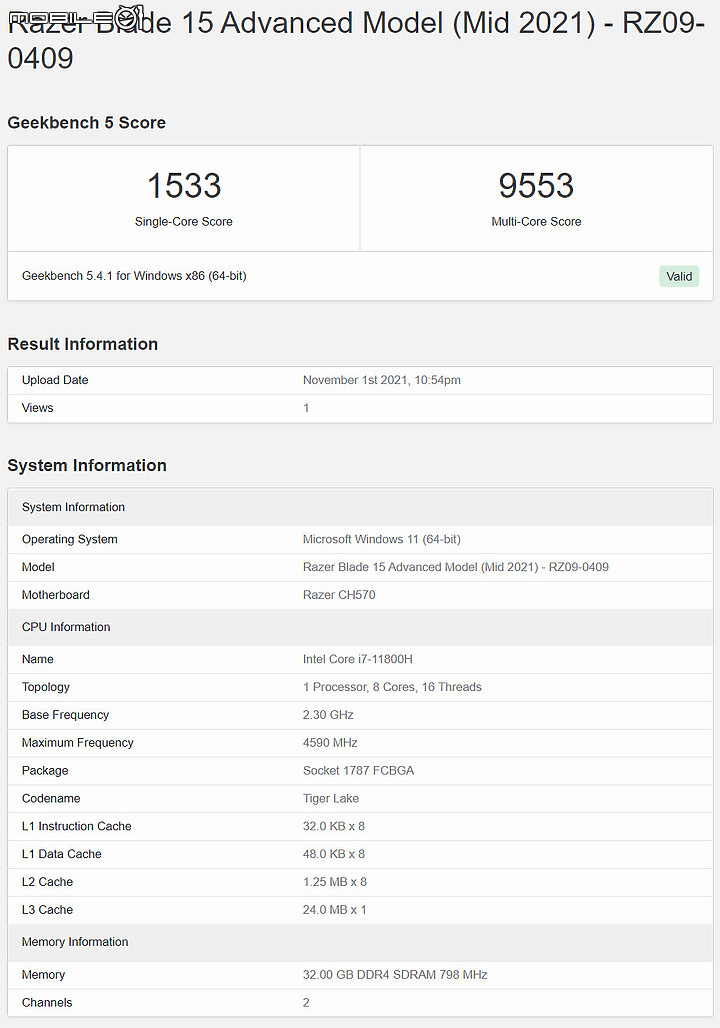This screenshot has height=1028, width=720.
Task: Click the Geekbench 5 Score heading
Action: 87,123
